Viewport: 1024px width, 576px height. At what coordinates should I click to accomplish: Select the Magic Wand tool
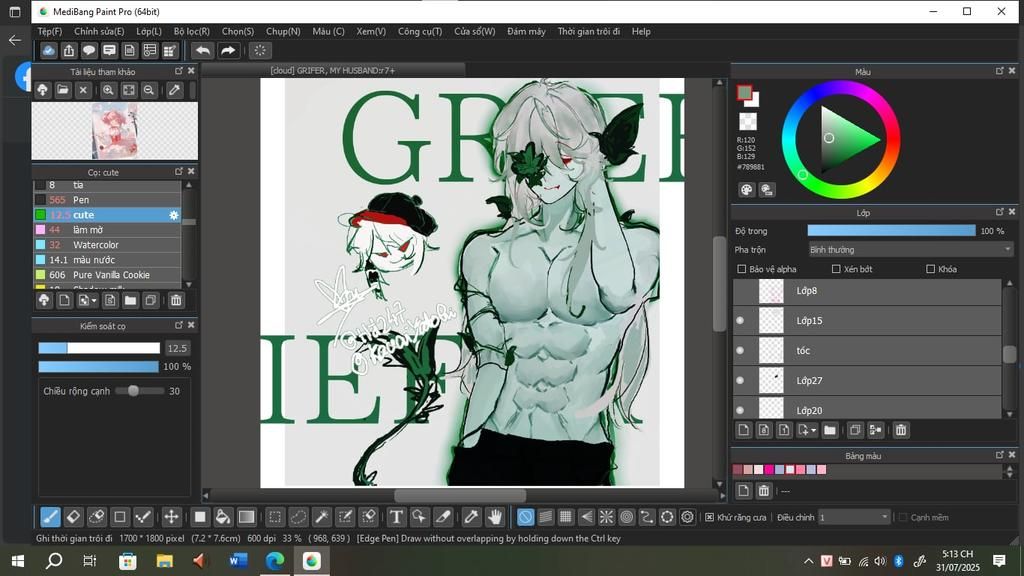coord(322,517)
